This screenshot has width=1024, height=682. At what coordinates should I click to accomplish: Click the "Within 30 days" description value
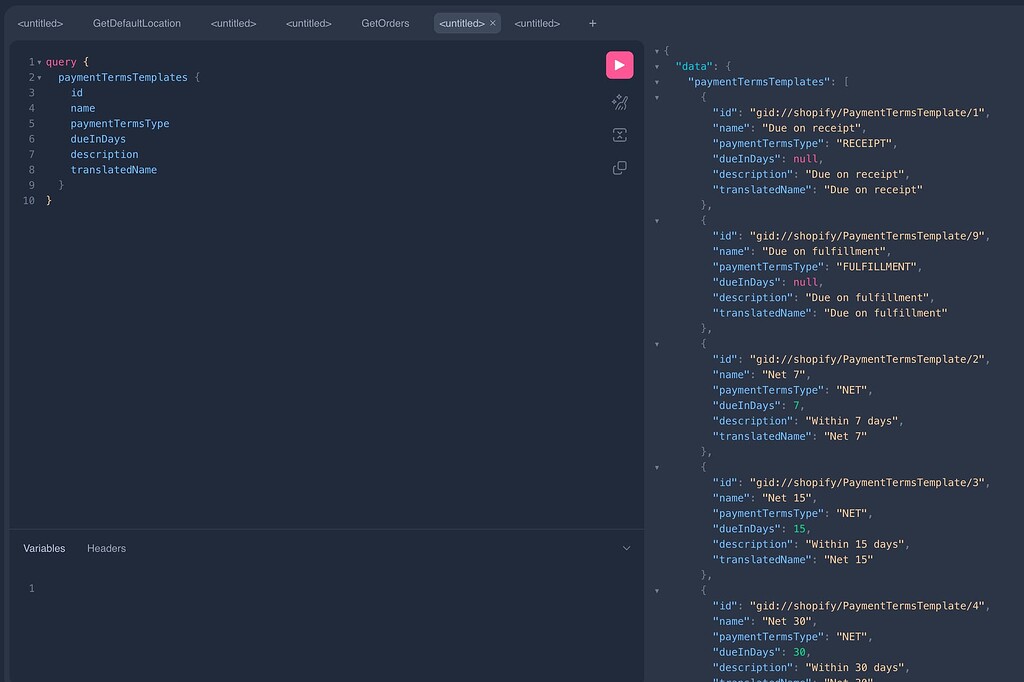(855, 668)
